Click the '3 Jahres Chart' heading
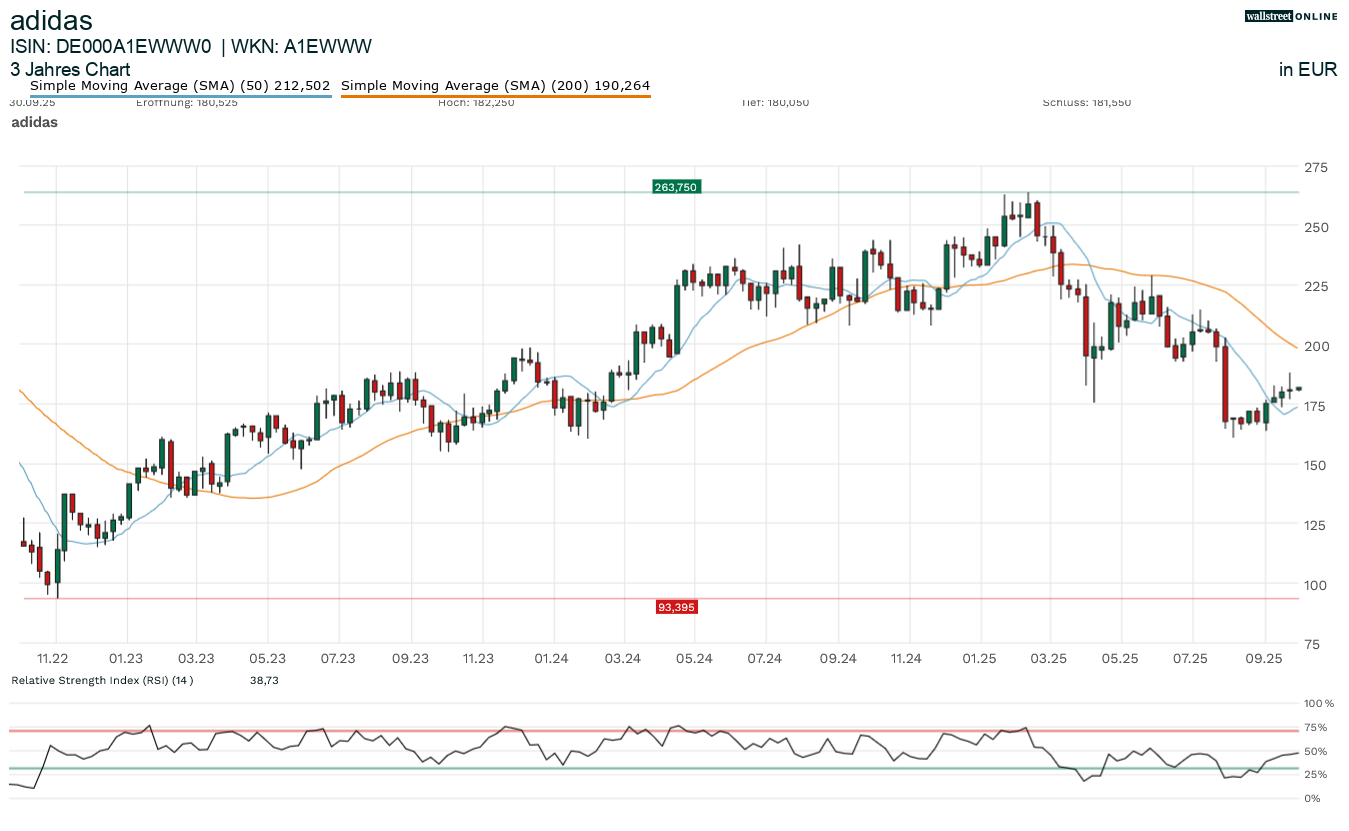The width and height of the screenshot is (1349, 831). 70,70
